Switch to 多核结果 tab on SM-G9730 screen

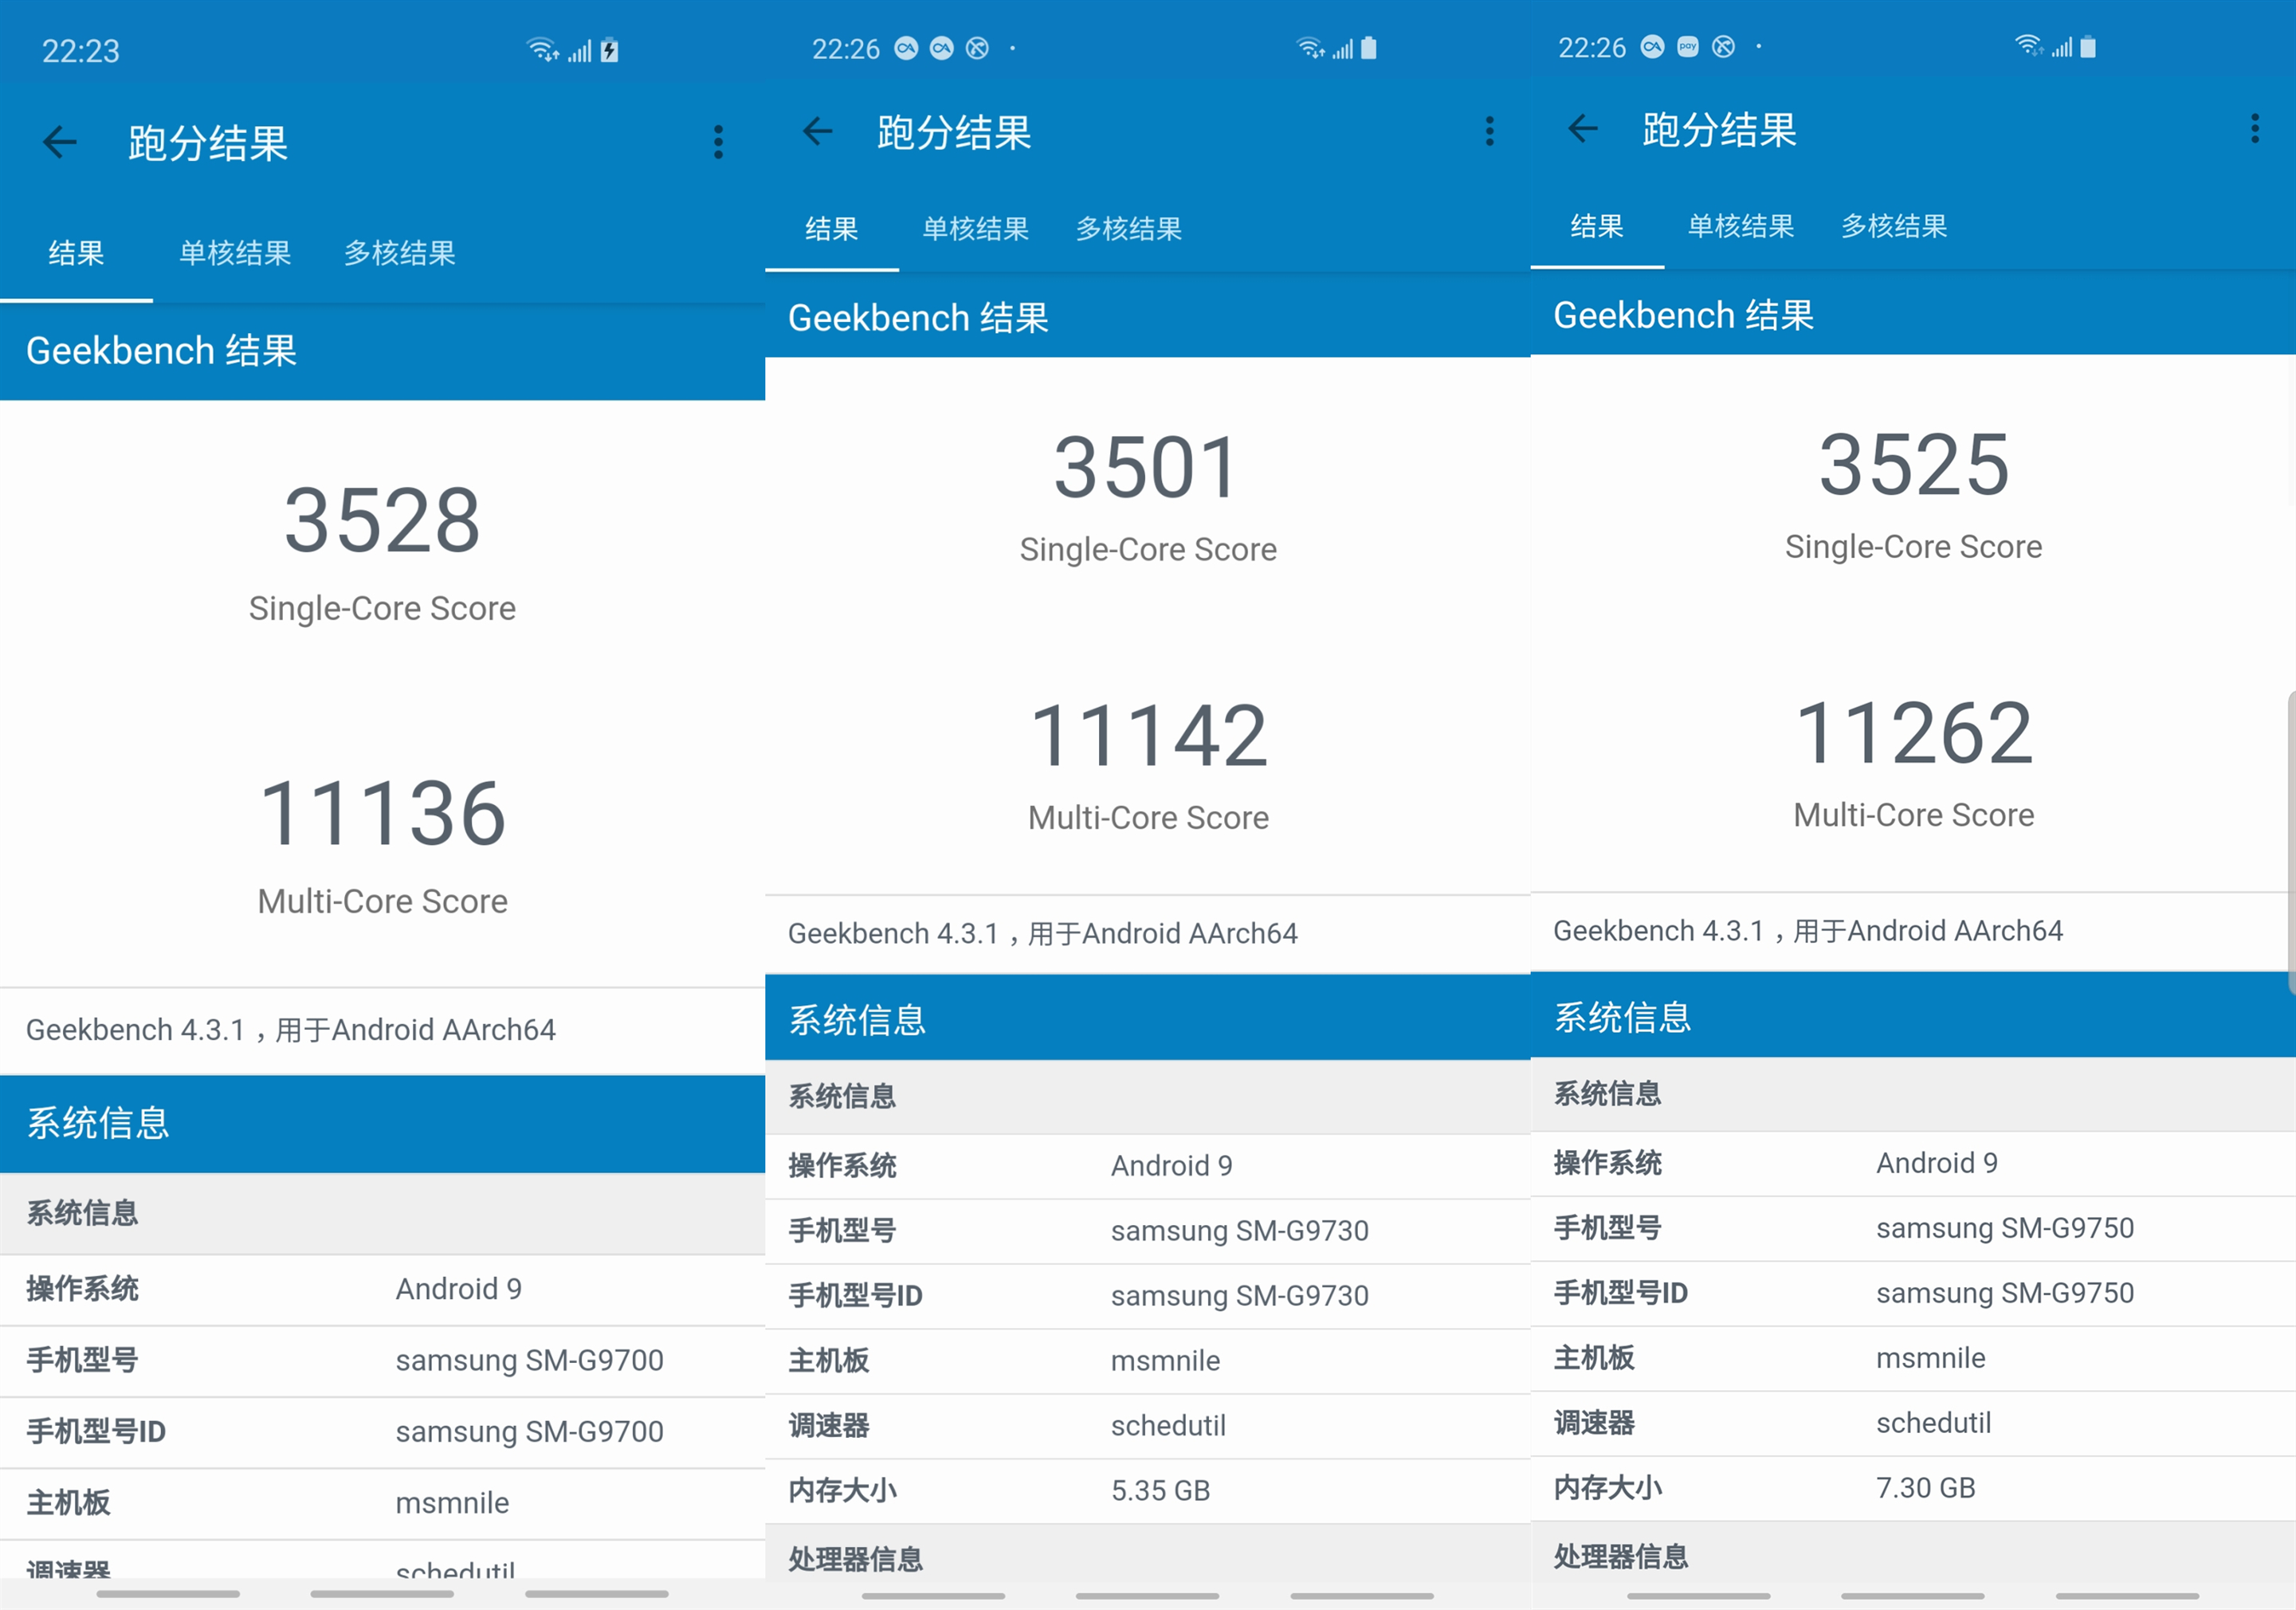coord(1129,229)
